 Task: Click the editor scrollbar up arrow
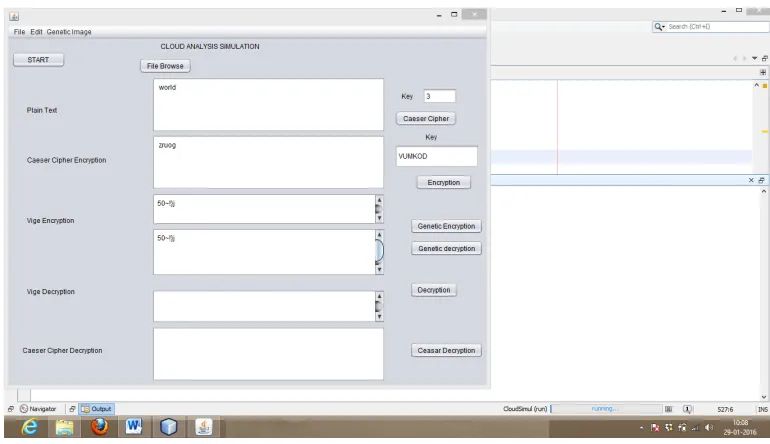[x=756, y=85]
